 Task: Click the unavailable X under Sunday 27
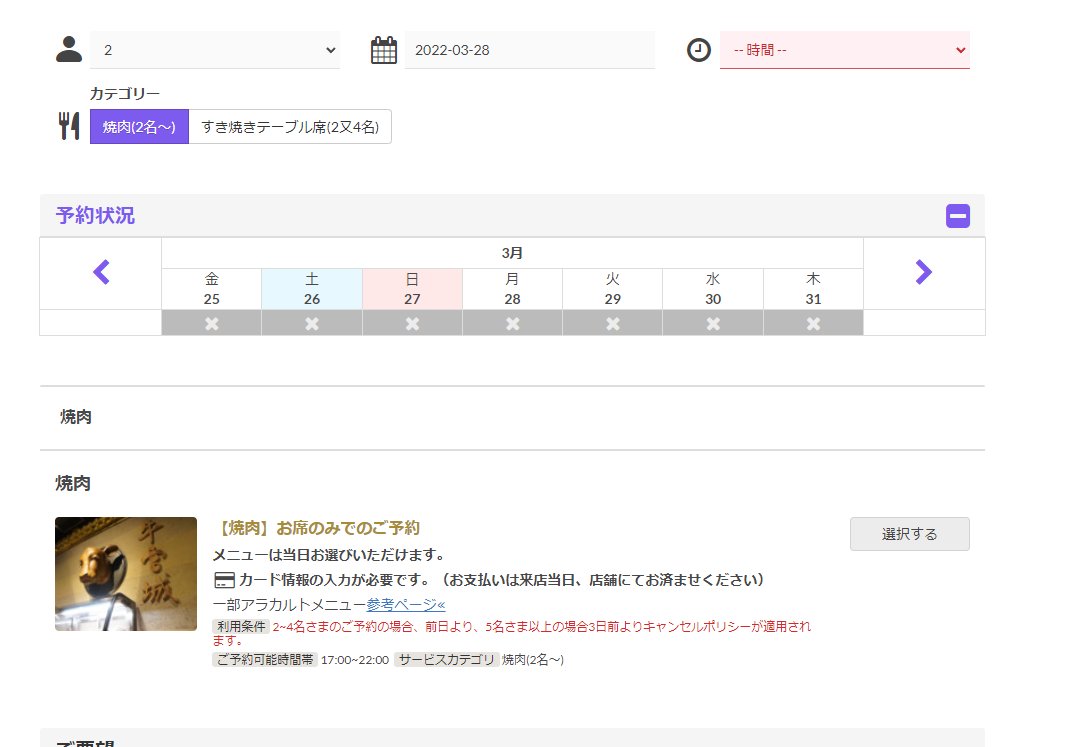pyautogui.click(x=412, y=323)
